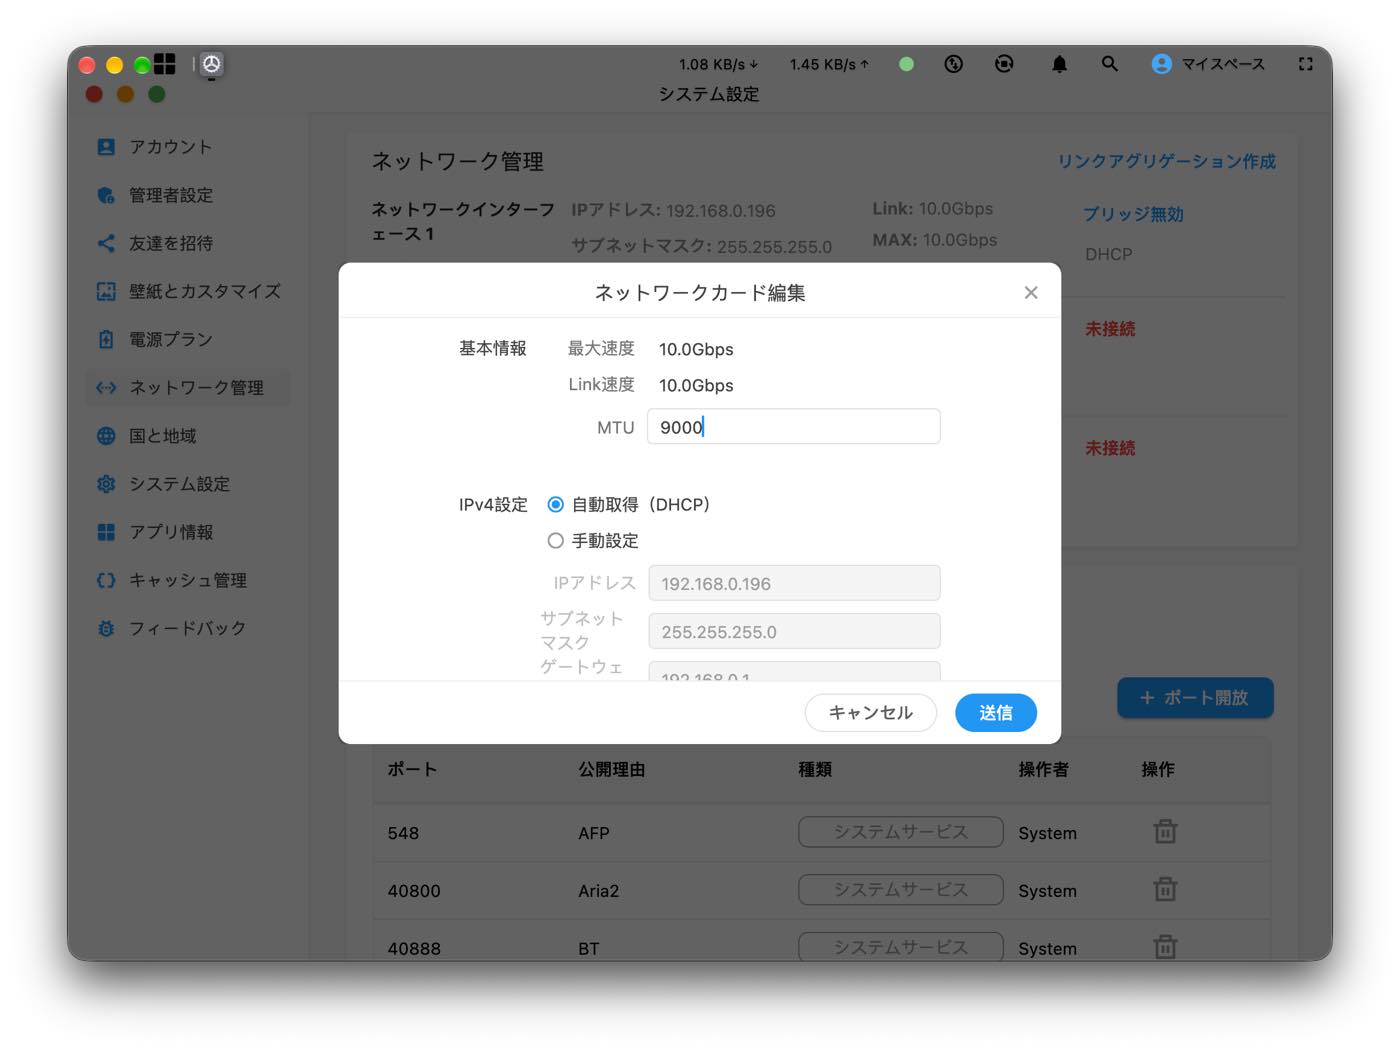Click the 種類 column header
This screenshot has height=1050, width=1400.
coord(815,769)
